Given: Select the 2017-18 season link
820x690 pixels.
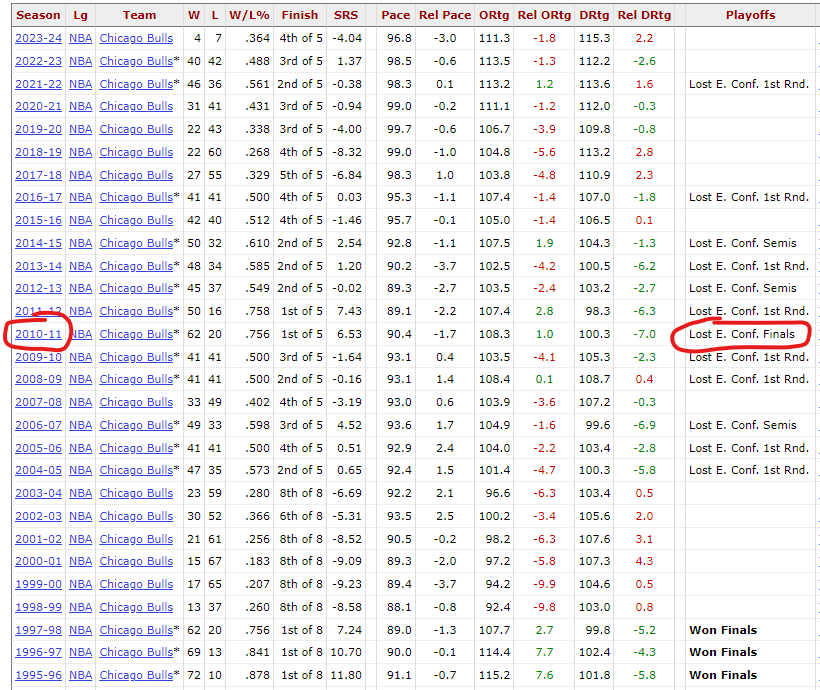Looking at the screenshot, I should pyautogui.click(x=38, y=175).
